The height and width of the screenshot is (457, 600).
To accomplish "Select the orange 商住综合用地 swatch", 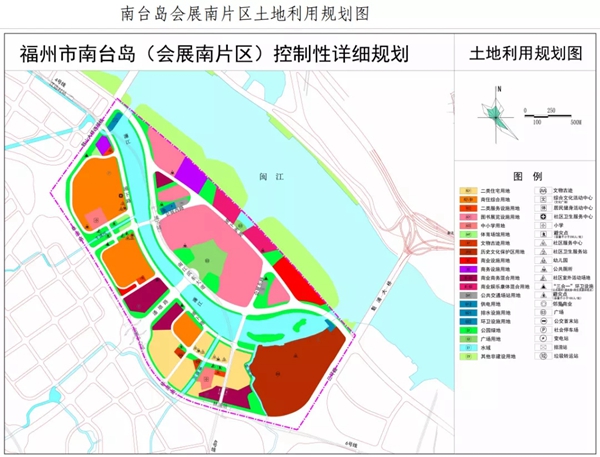I will 468,199.
